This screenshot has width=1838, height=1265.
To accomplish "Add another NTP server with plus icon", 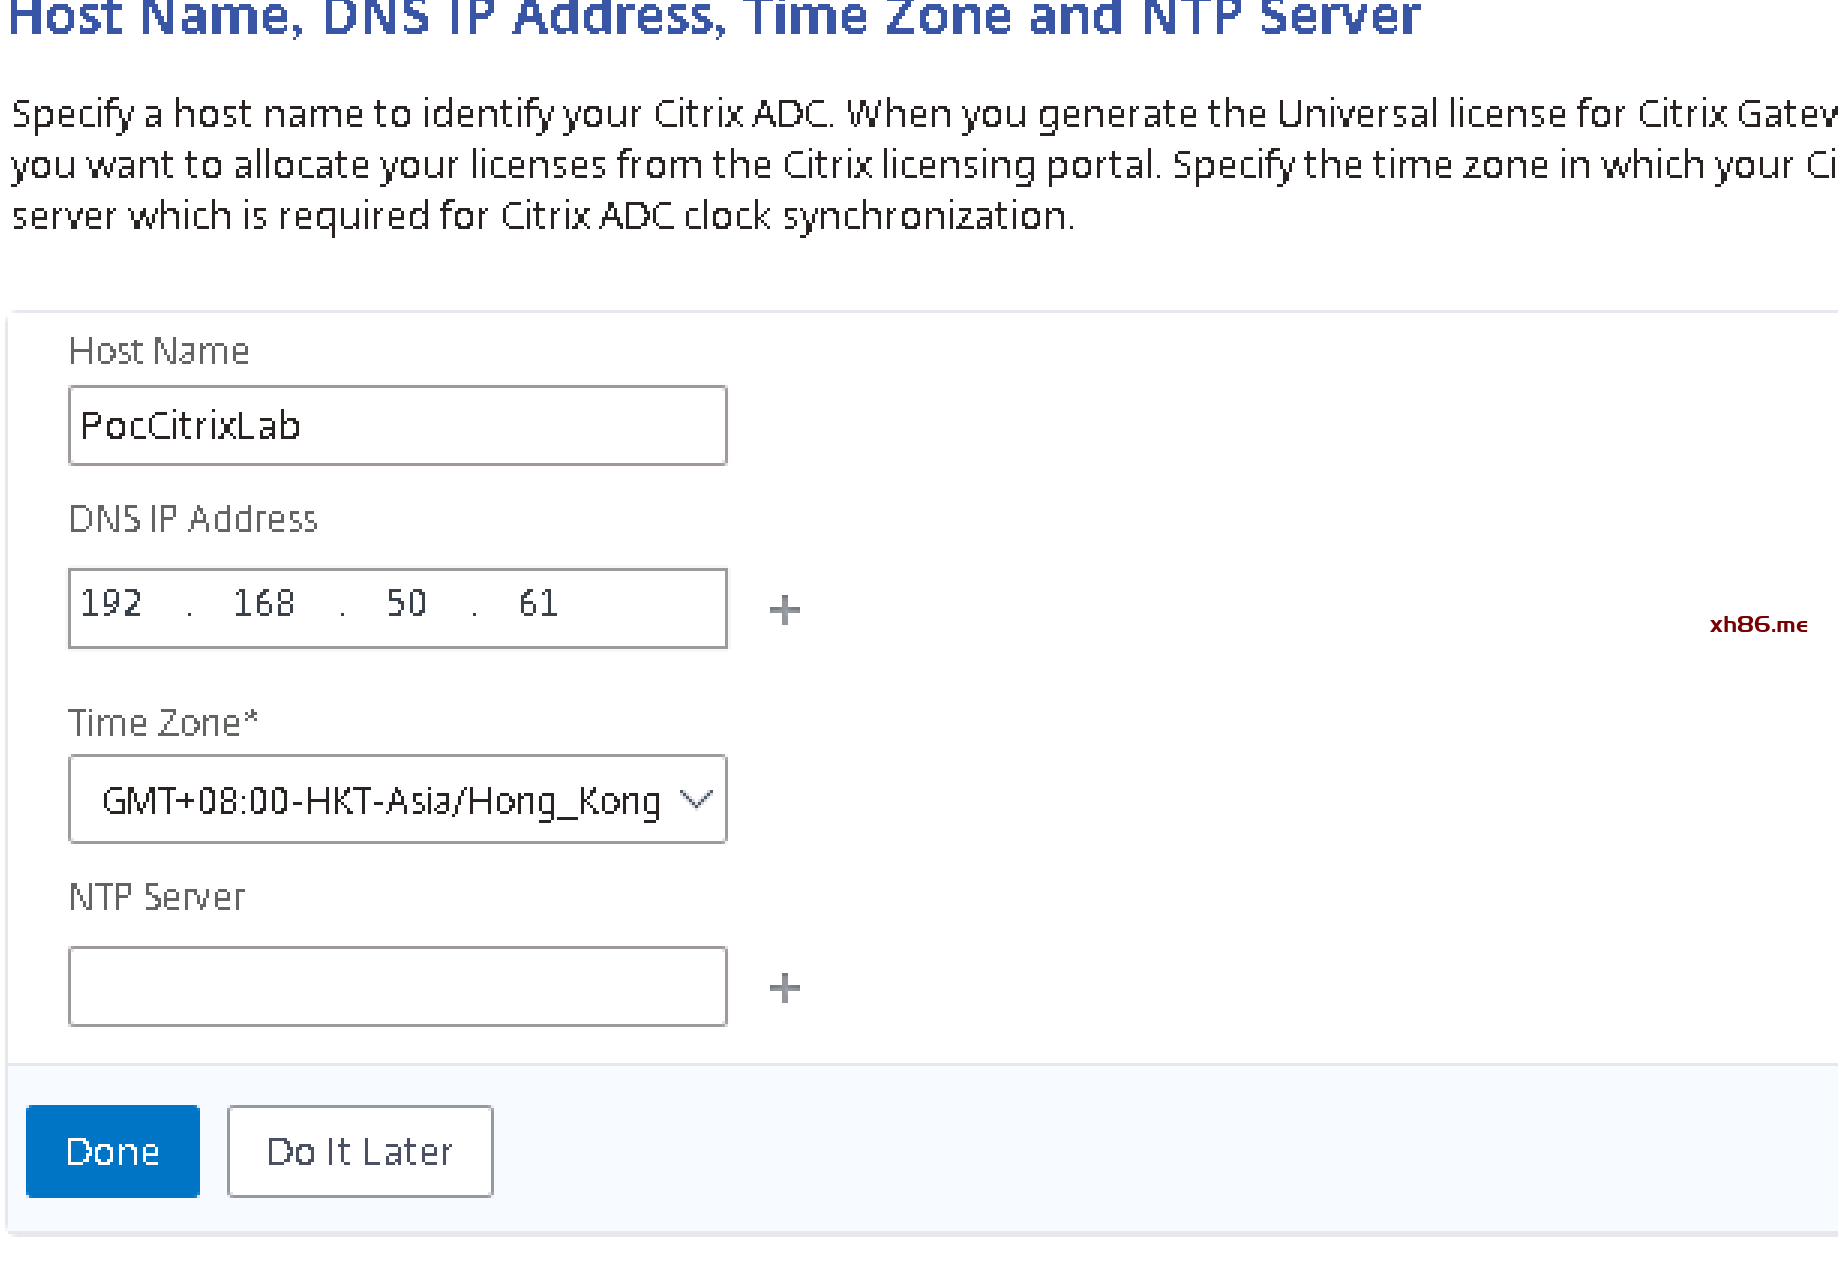I will [x=785, y=987].
